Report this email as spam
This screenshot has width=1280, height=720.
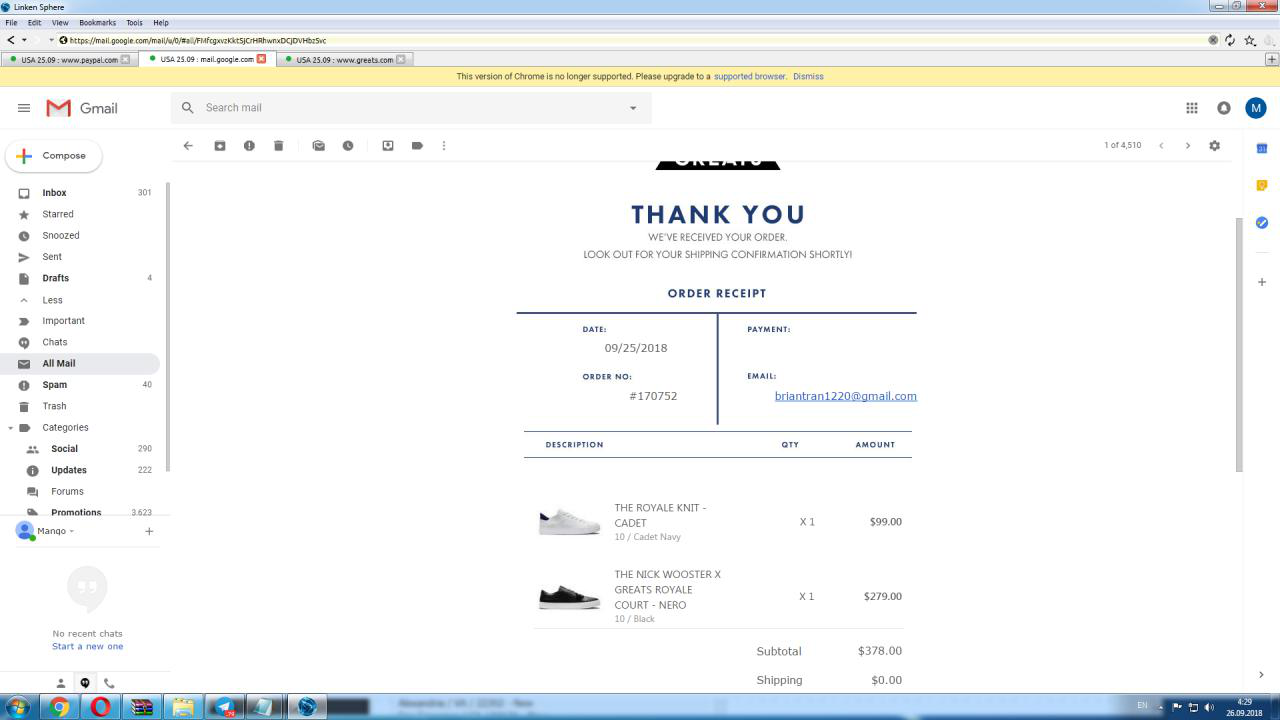click(249, 146)
